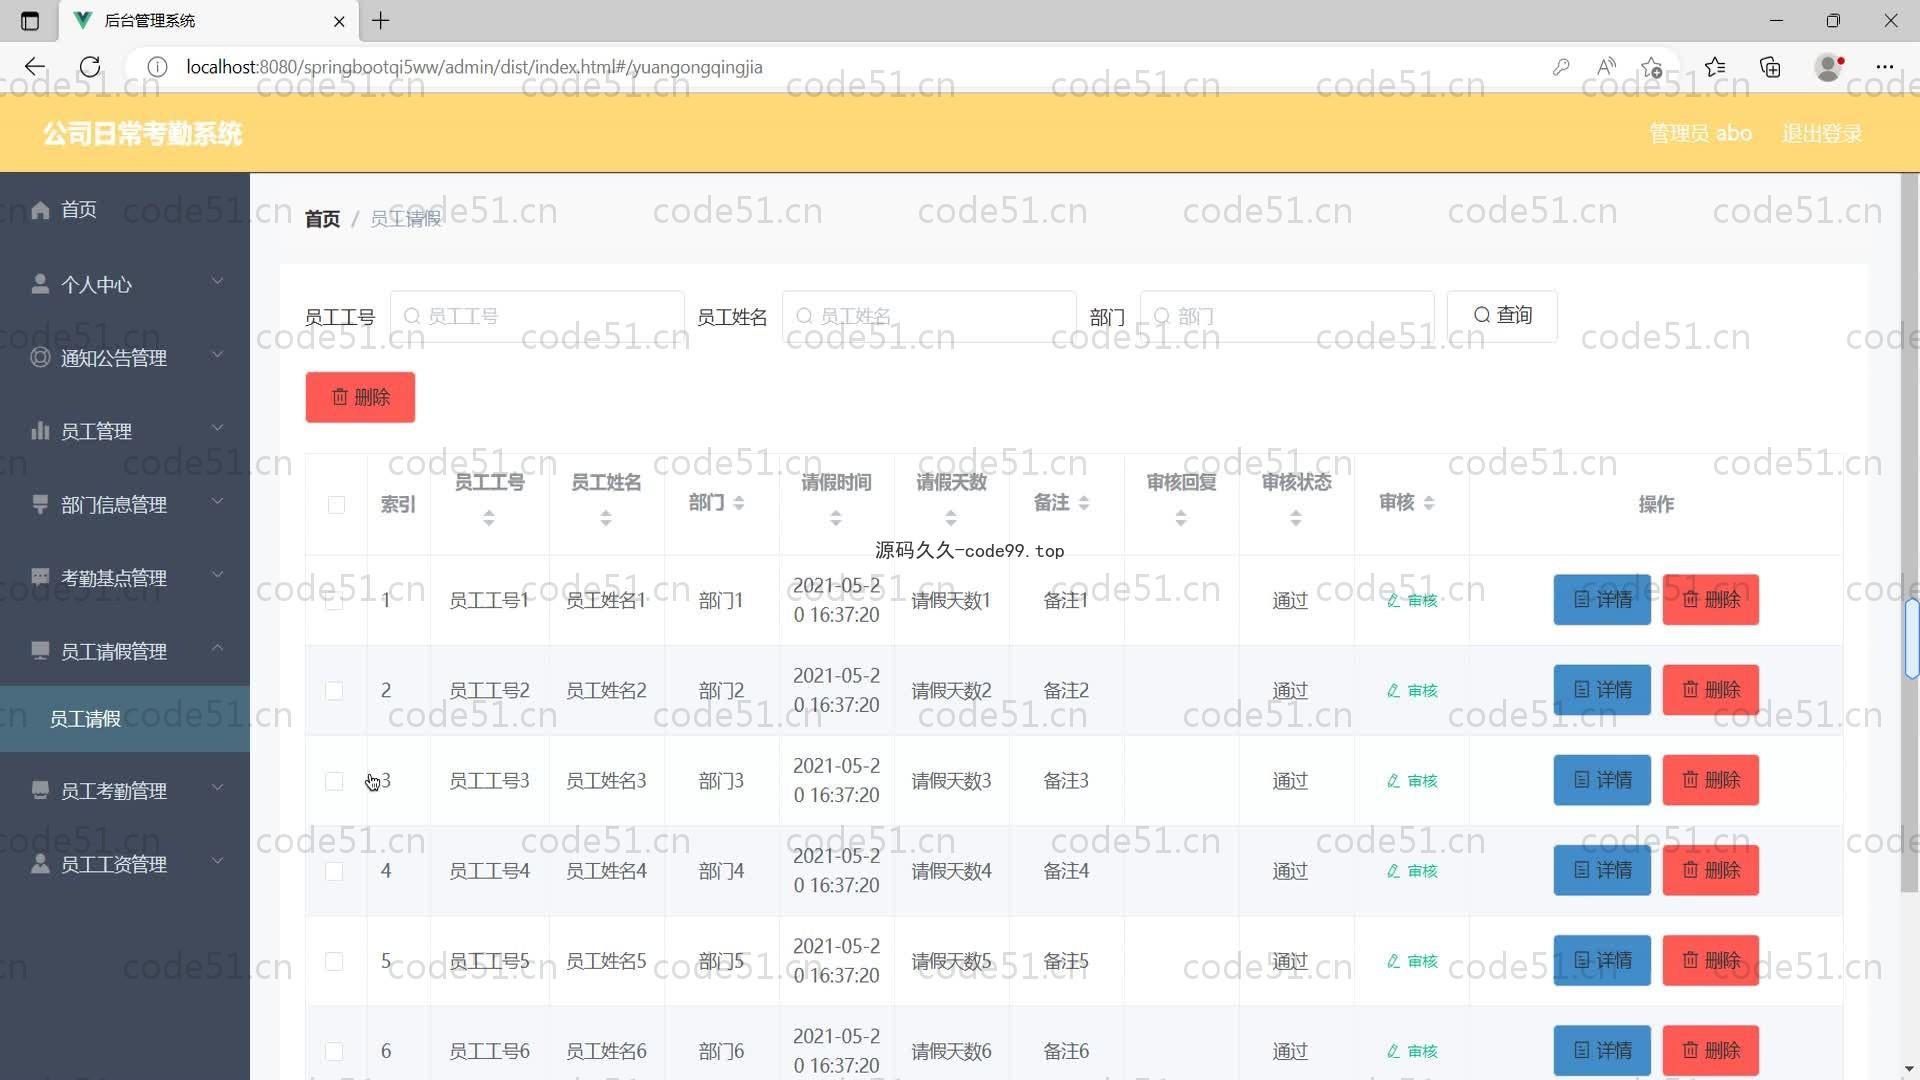
Task: Focus the 部门 search field
Action: point(1287,316)
